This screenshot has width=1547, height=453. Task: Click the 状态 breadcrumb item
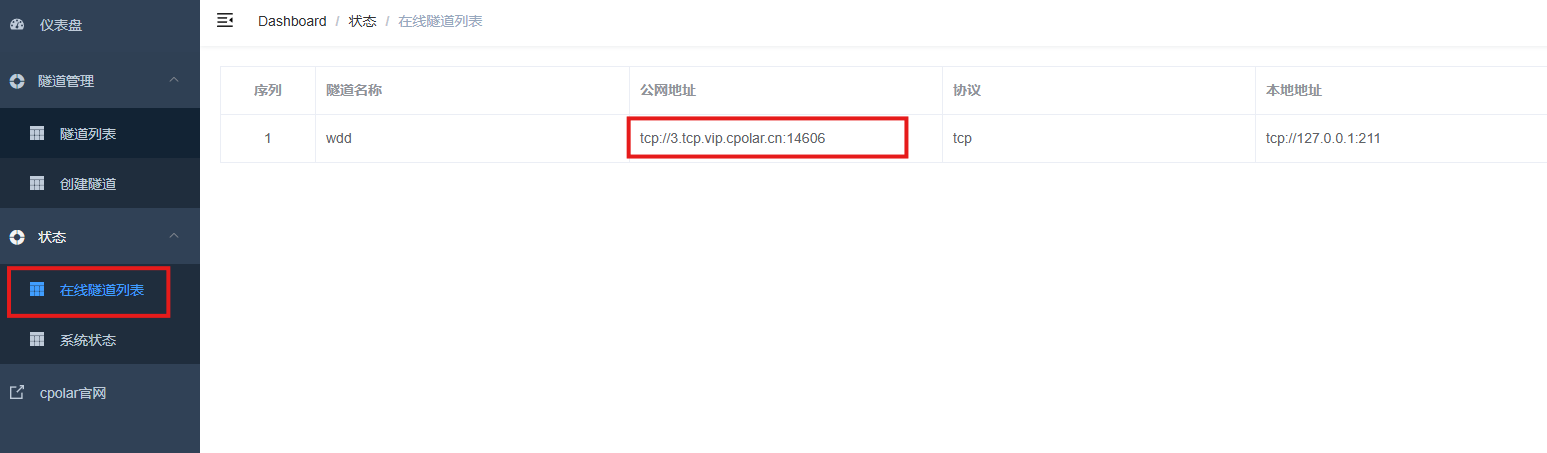pos(362,21)
